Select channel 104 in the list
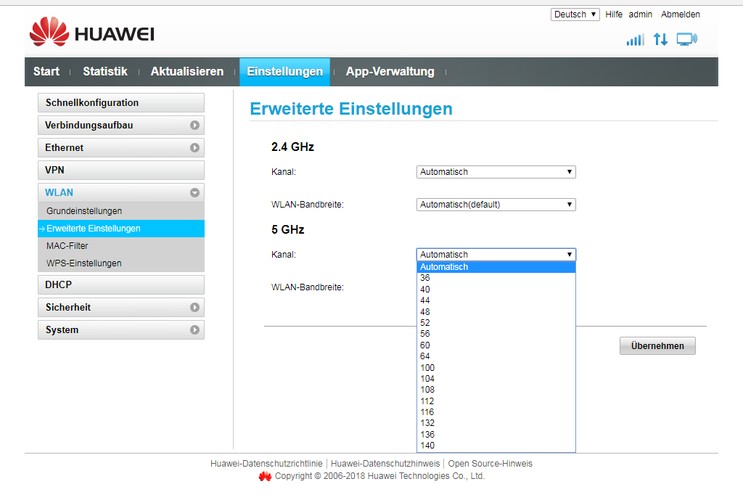This screenshot has width=743, height=500. point(496,379)
